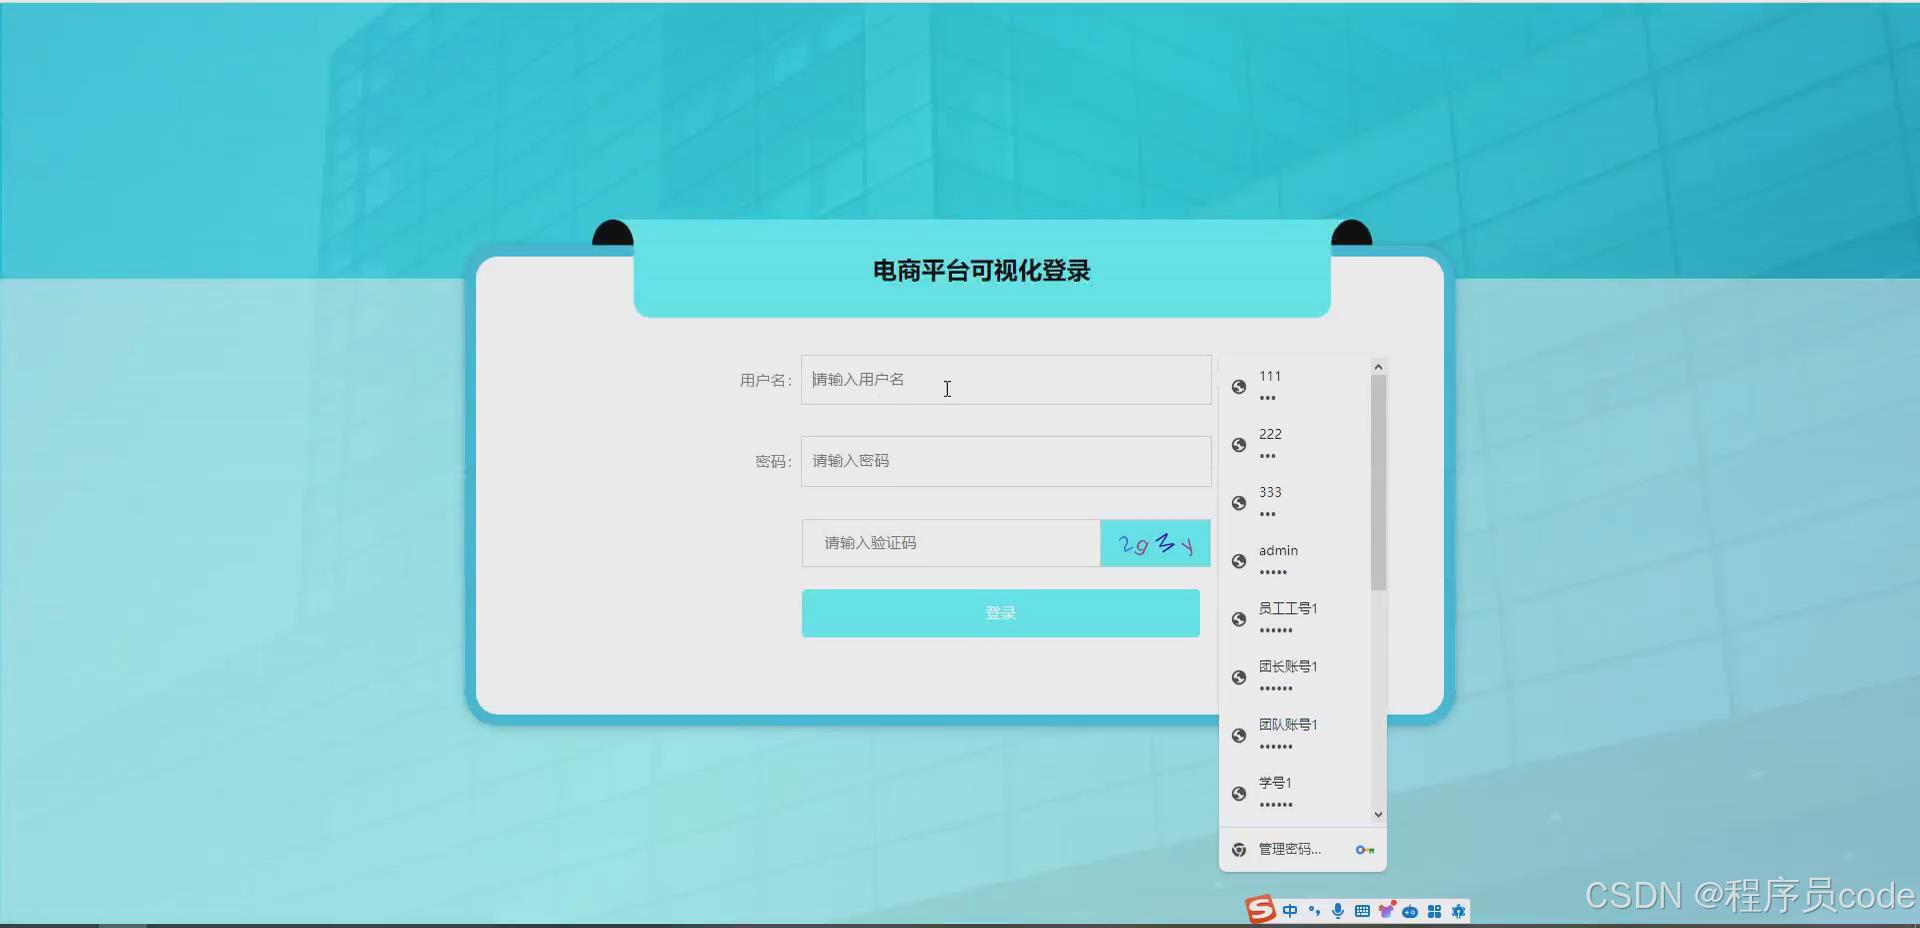Viewport: 1920px width, 928px height.
Task: Click the Chrome globe icon beside admin entry
Action: click(1238, 561)
